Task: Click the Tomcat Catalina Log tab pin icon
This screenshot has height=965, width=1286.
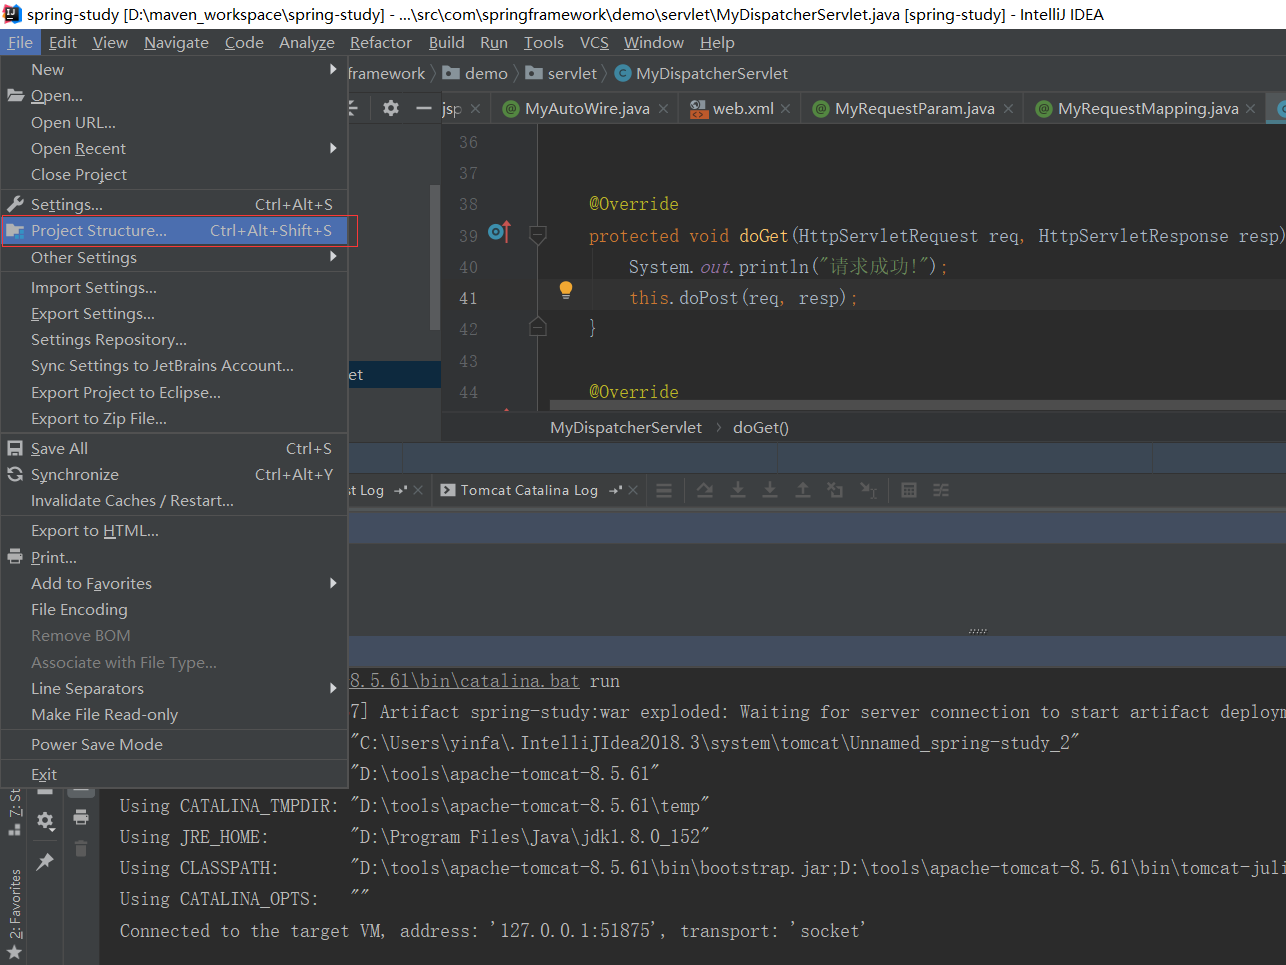Action: (x=615, y=490)
